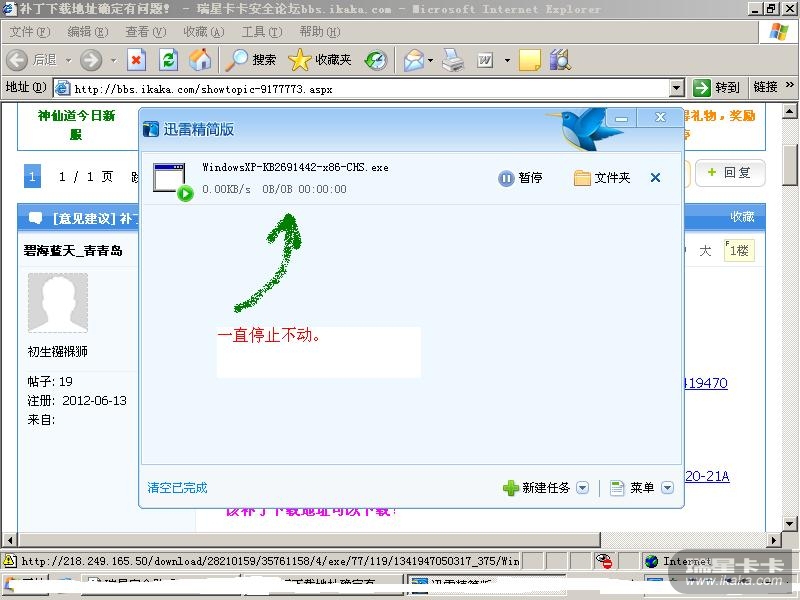800x600 pixels.
Task: Click the Edit with Word icon
Action: click(485, 60)
